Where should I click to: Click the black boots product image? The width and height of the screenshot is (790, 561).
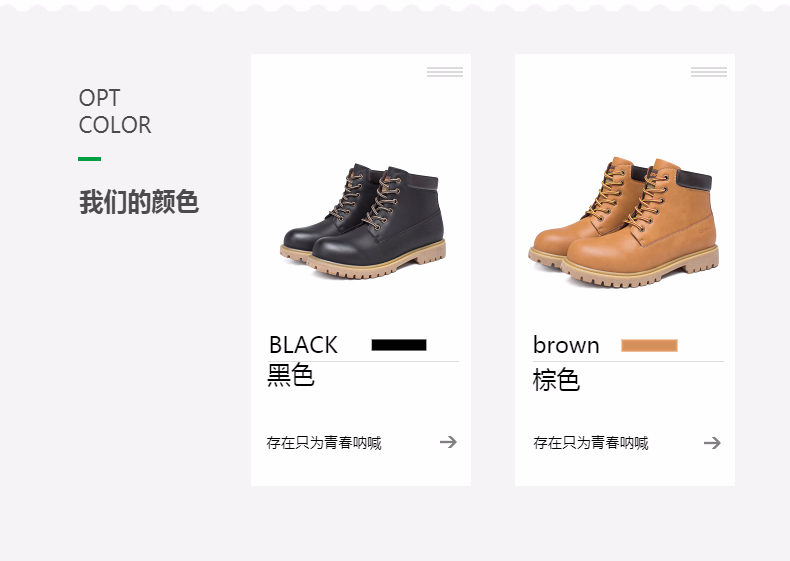[363, 221]
